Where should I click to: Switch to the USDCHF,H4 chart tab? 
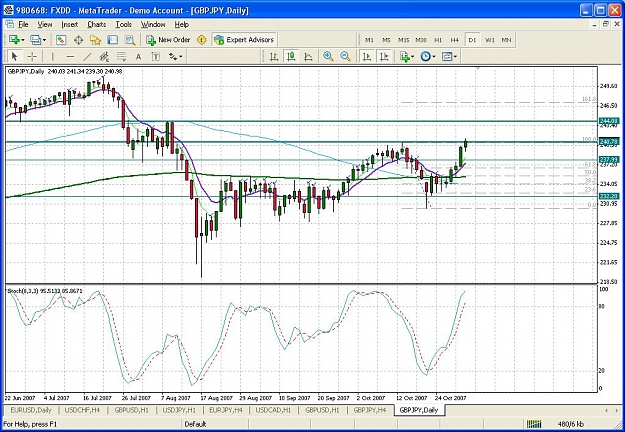click(x=83, y=410)
